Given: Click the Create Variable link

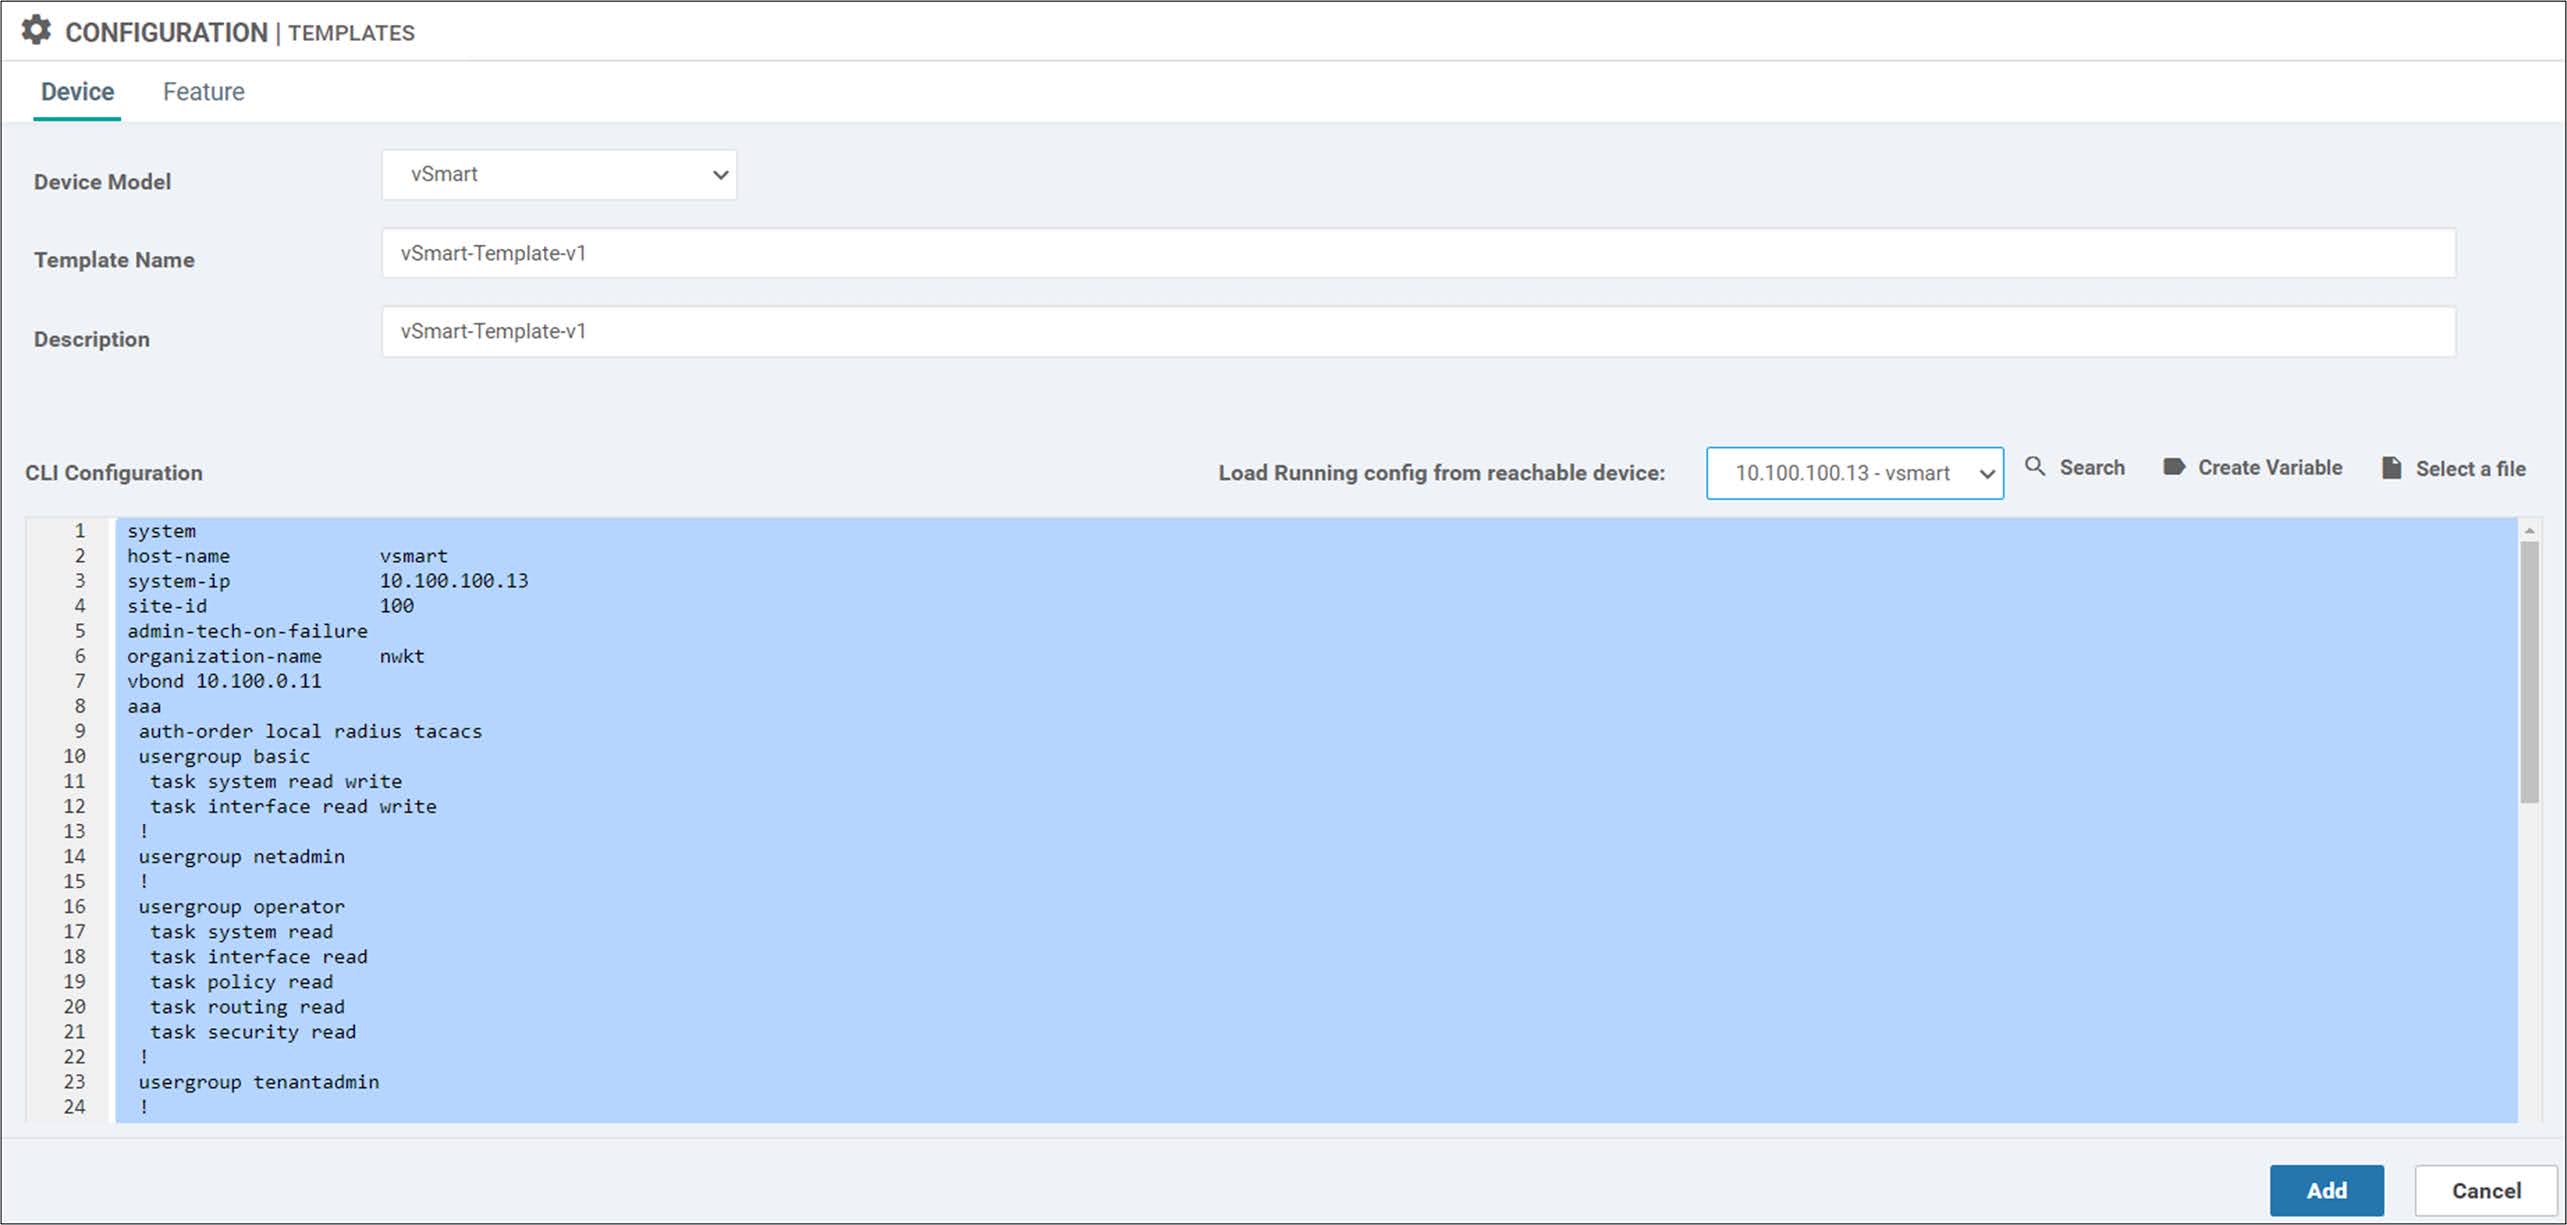Looking at the screenshot, I should [x=2270, y=467].
